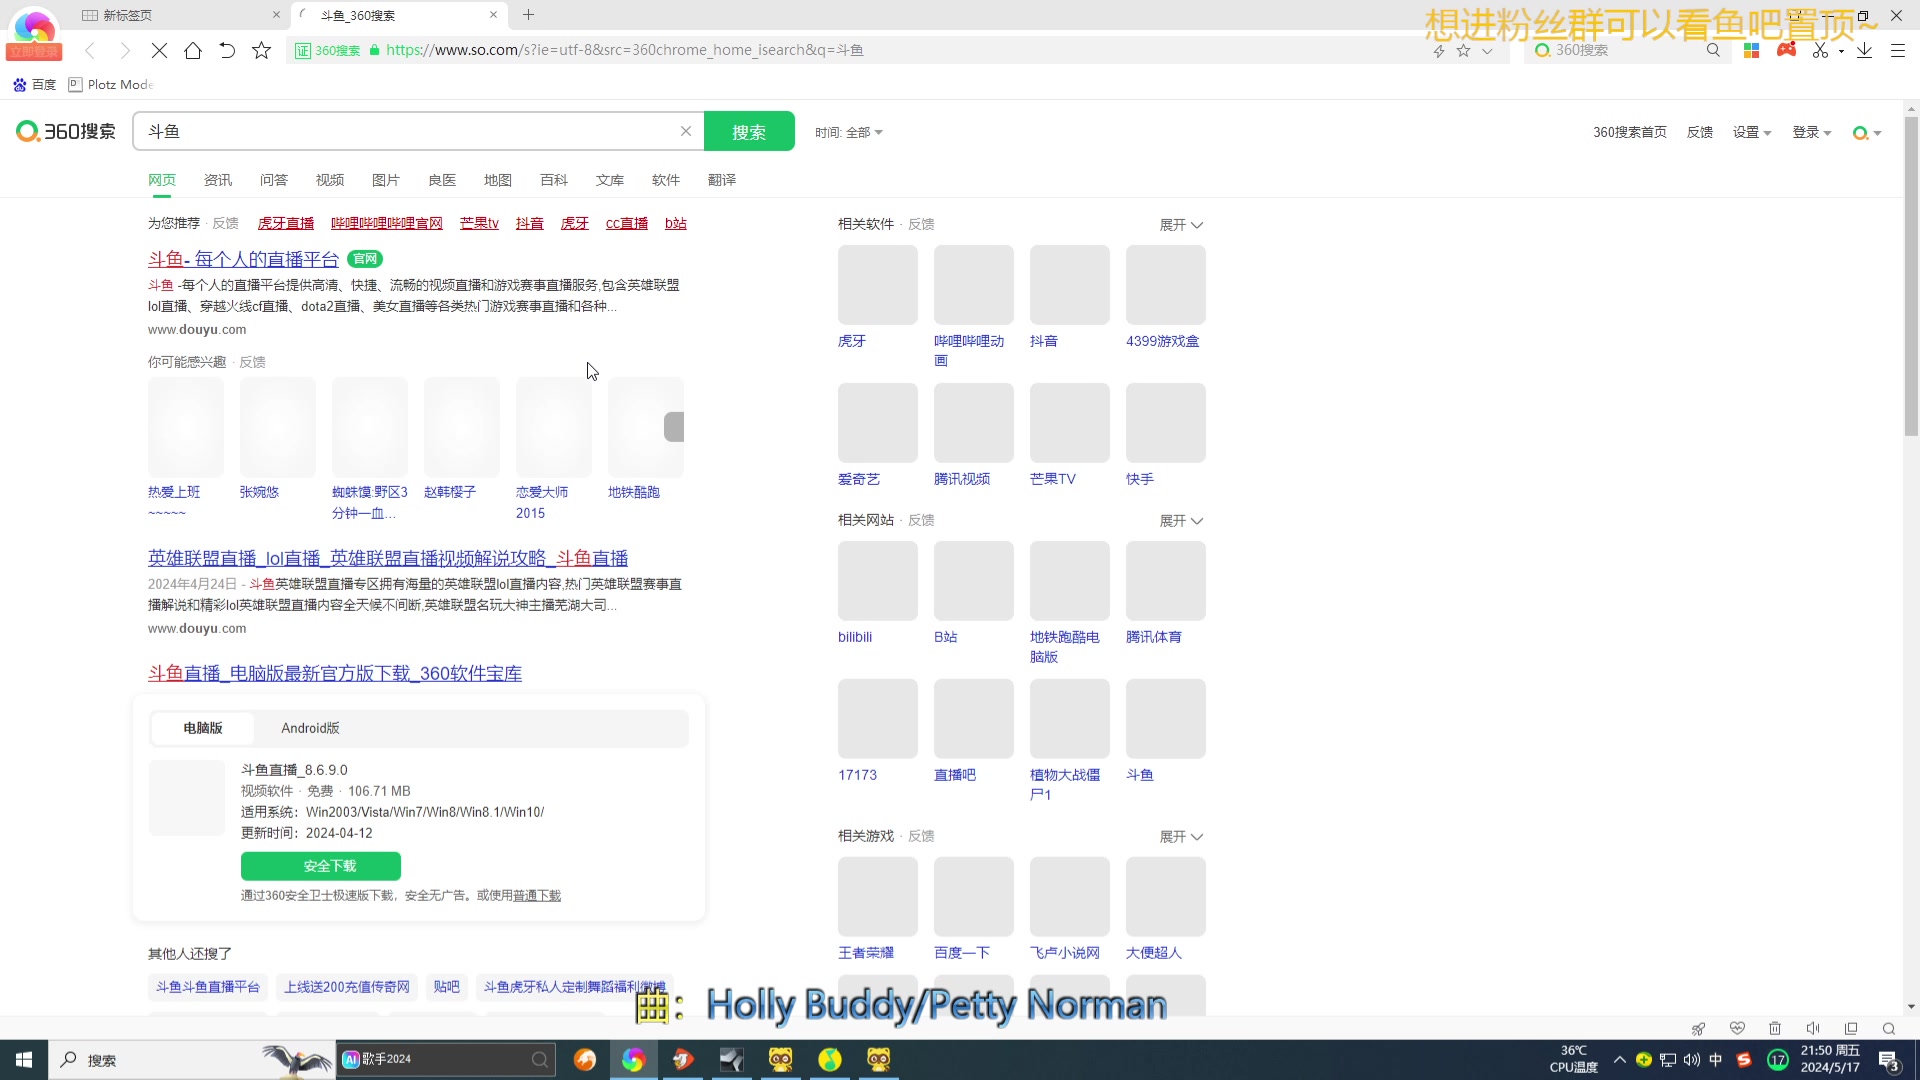This screenshot has width=1920, height=1080.
Task: Expand the 相关游戏 section
Action: pyautogui.click(x=1181, y=837)
